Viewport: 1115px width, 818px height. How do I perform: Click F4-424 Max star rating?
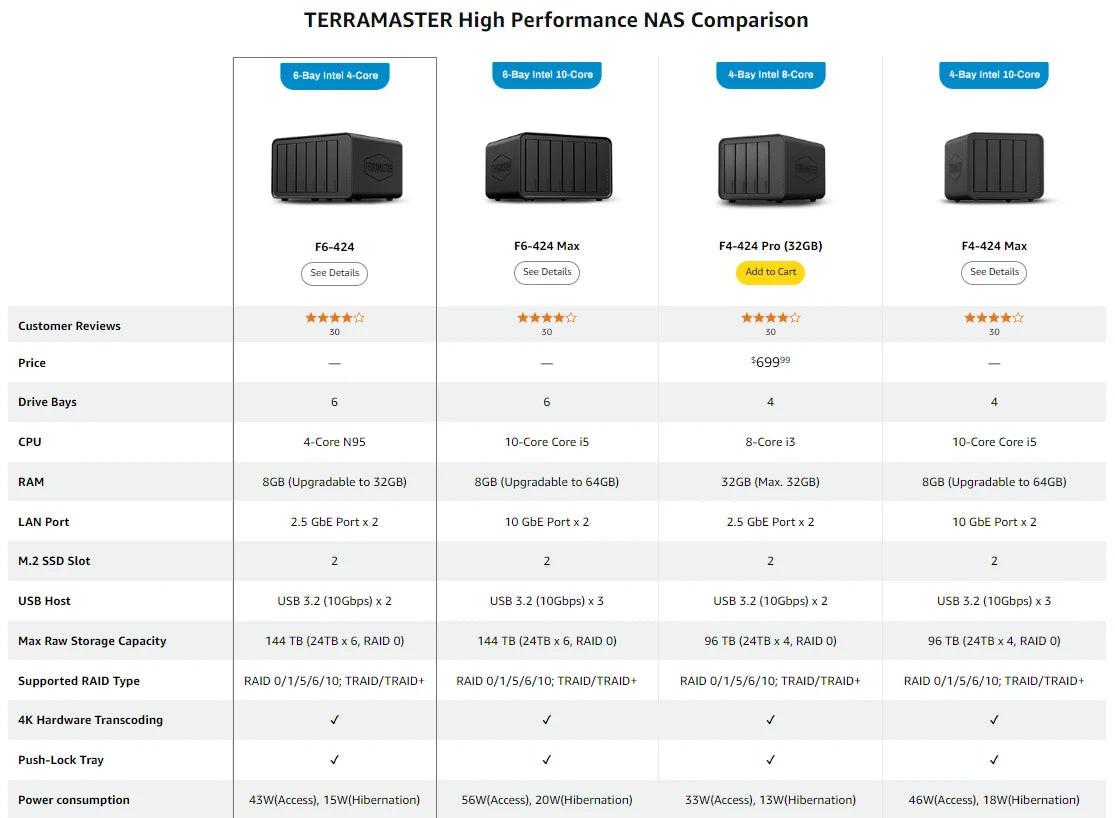[x=993, y=317]
